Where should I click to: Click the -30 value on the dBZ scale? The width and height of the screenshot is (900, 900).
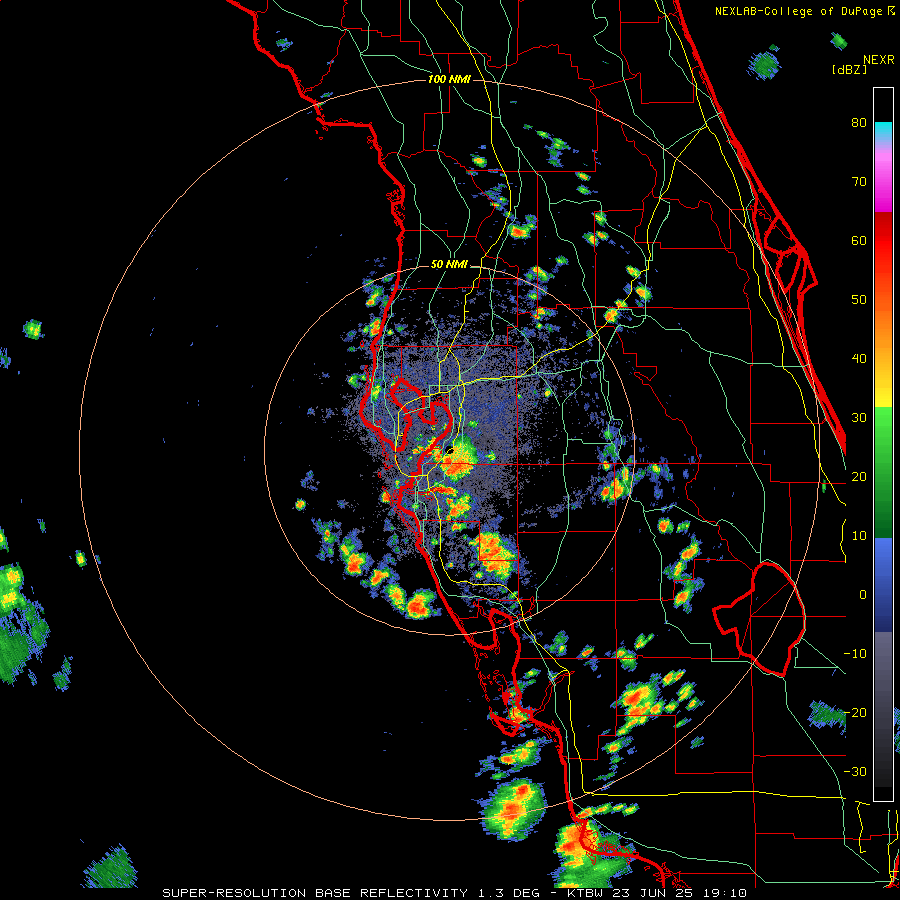[x=855, y=771]
